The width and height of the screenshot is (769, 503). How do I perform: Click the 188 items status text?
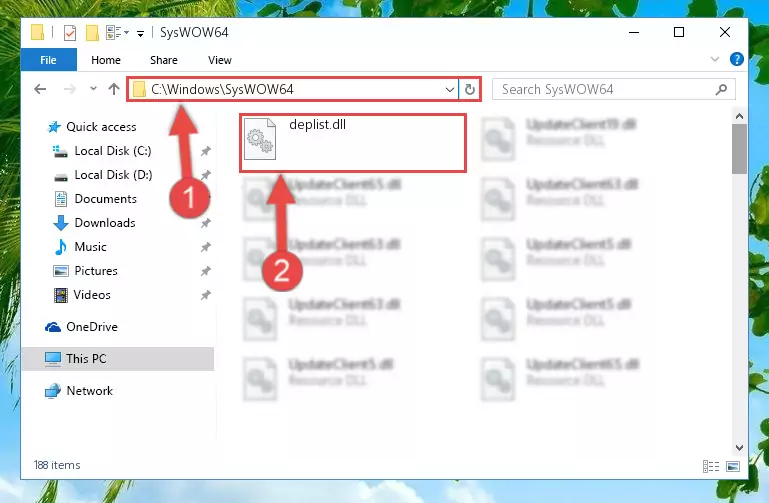[x=57, y=465]
